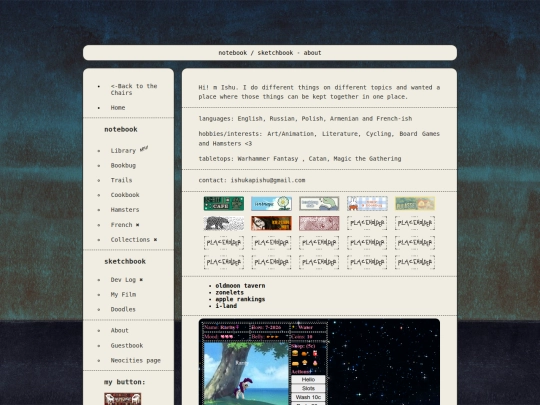Screen dimensions: 540x405
Task: Click the 'tabletops:' line of text
Action: (x=300, y=159)
